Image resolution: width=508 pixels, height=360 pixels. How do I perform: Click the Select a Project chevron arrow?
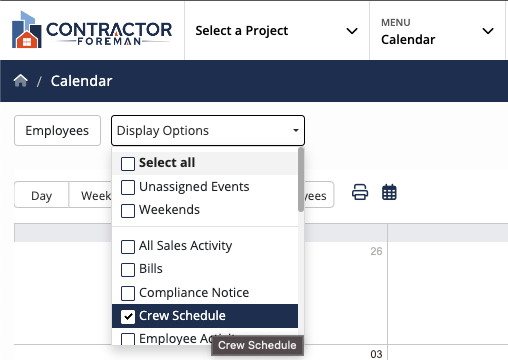(x=352, y=31)
